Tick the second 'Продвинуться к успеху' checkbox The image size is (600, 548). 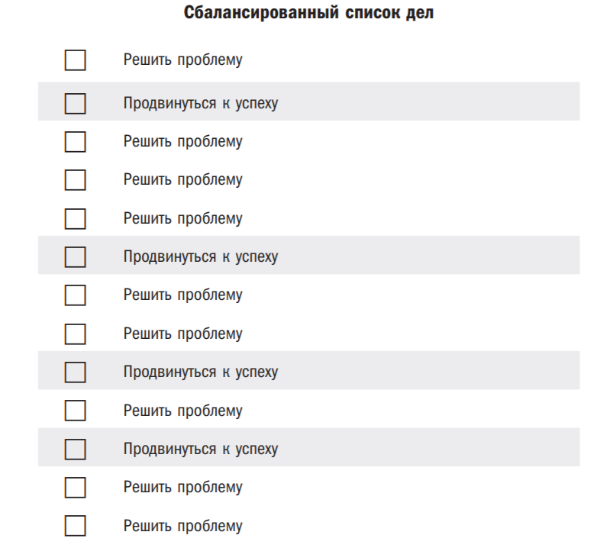75,257
